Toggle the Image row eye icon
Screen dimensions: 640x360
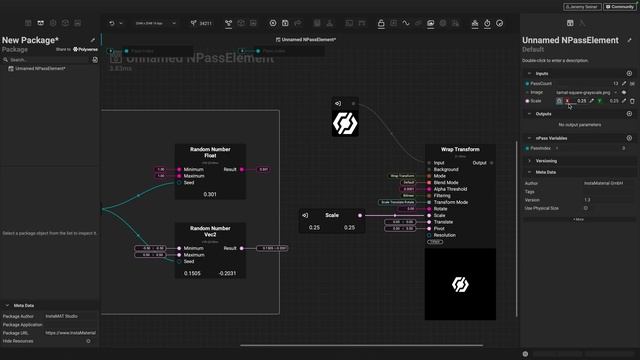(624, 93)
